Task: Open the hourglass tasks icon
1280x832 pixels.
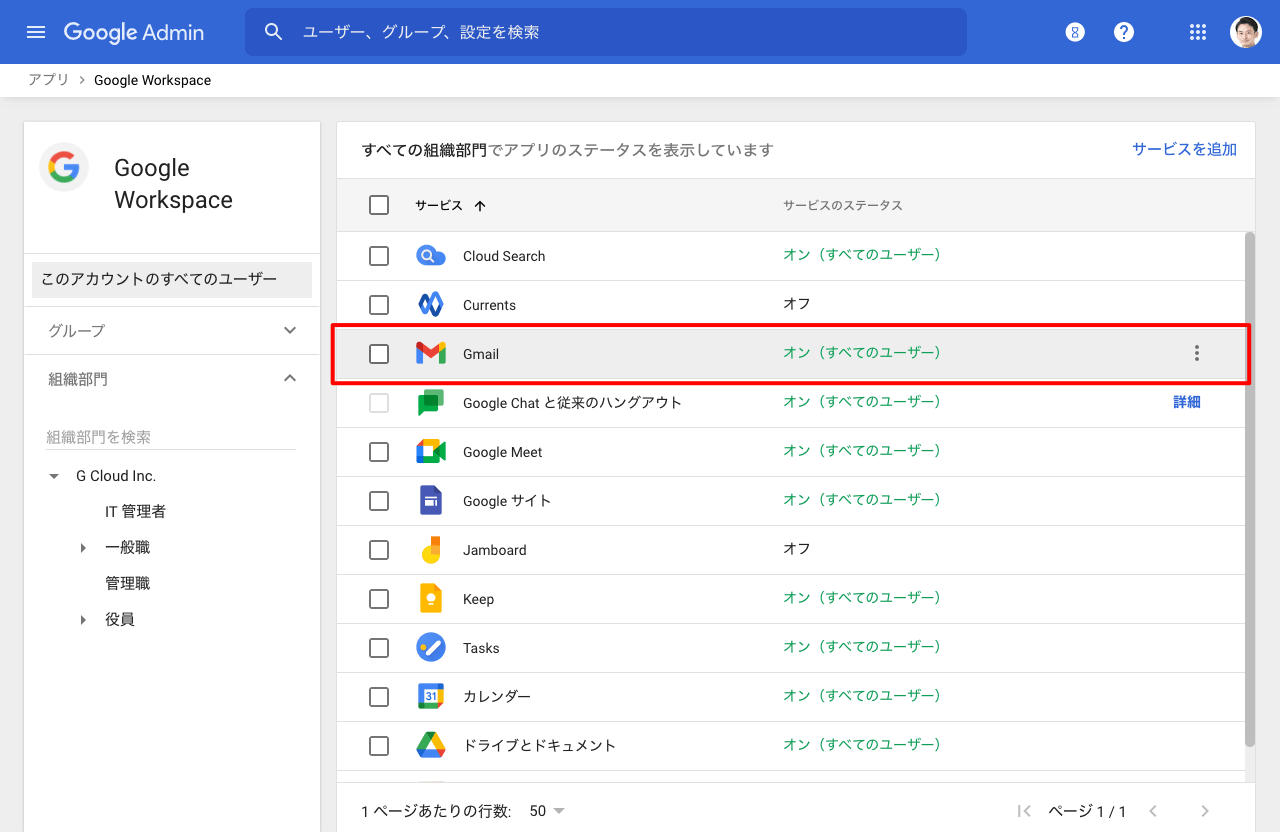Action: tap(1075, 32)
